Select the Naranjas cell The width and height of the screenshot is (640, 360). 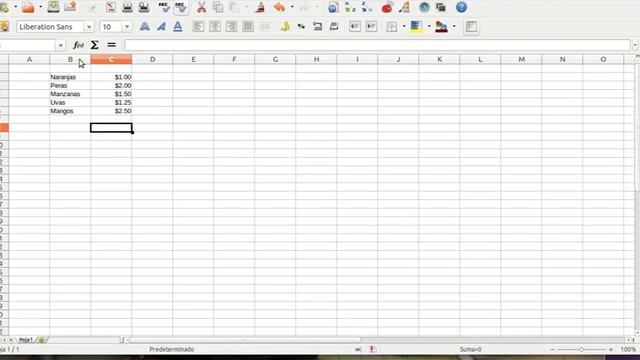click(x=70, y=77)
